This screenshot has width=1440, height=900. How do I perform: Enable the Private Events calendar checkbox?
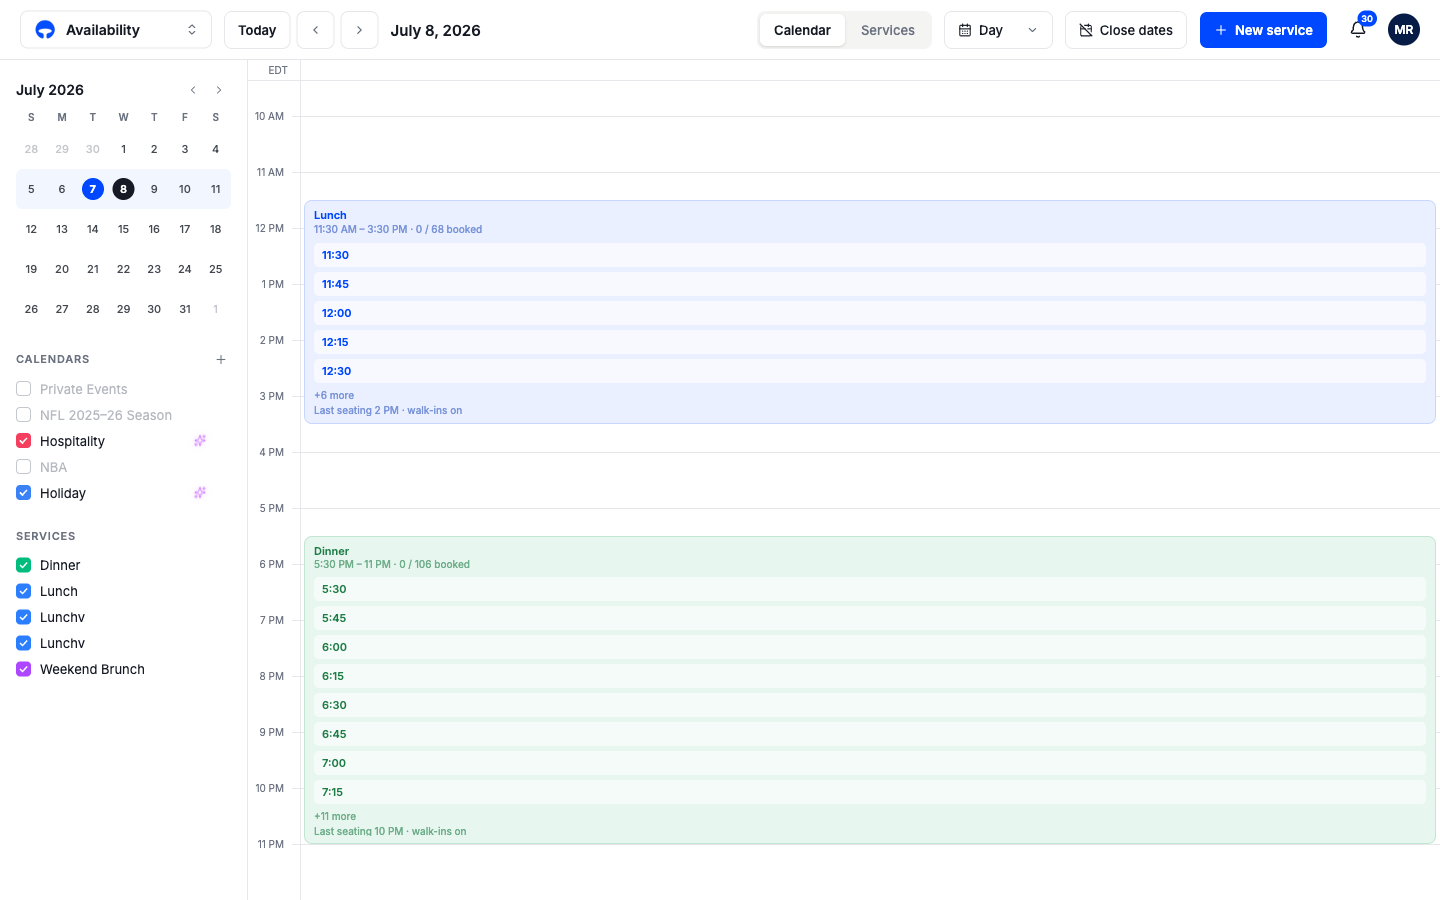click(x=24, y=389)
